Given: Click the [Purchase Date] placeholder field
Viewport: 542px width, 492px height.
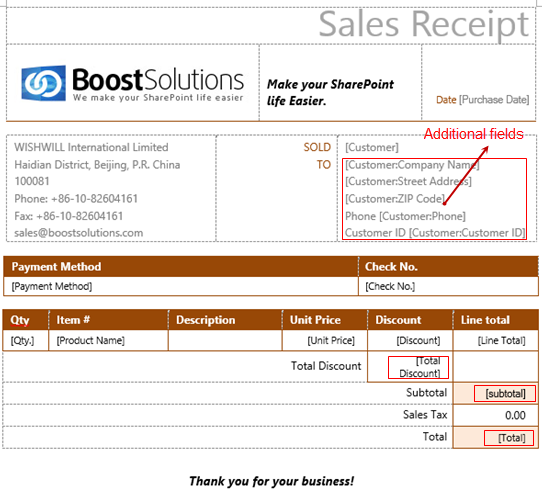Looking at the screenshot, I should click(x=494, y=100).
